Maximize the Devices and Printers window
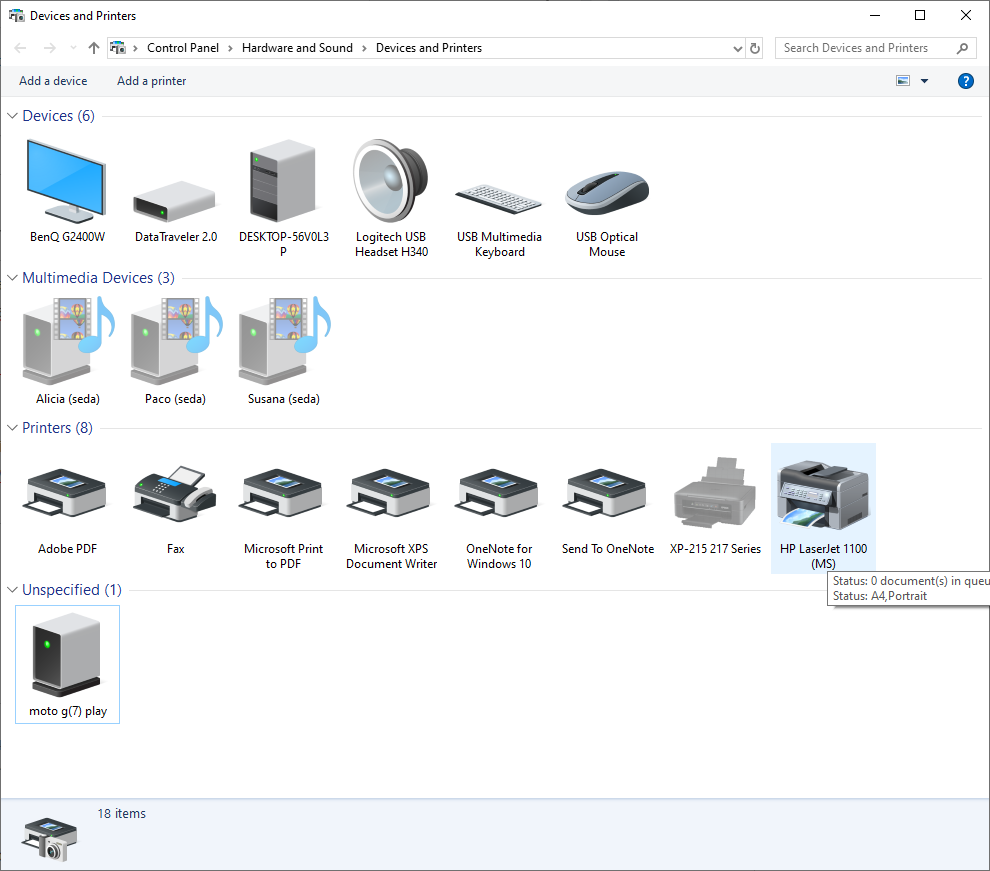The image size is (990, 871). click(920, 15)
